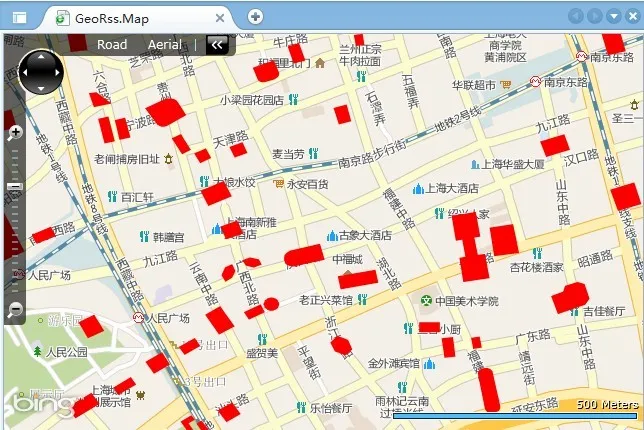Zoom out with the minus magnifier

(x=15, y=308)
